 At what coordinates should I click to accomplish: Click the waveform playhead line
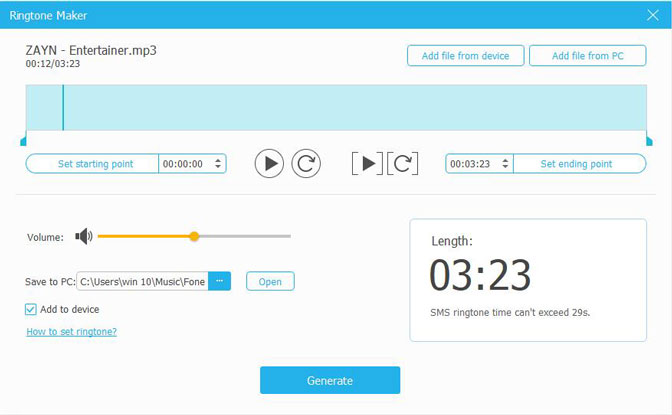tap(63, 108)
